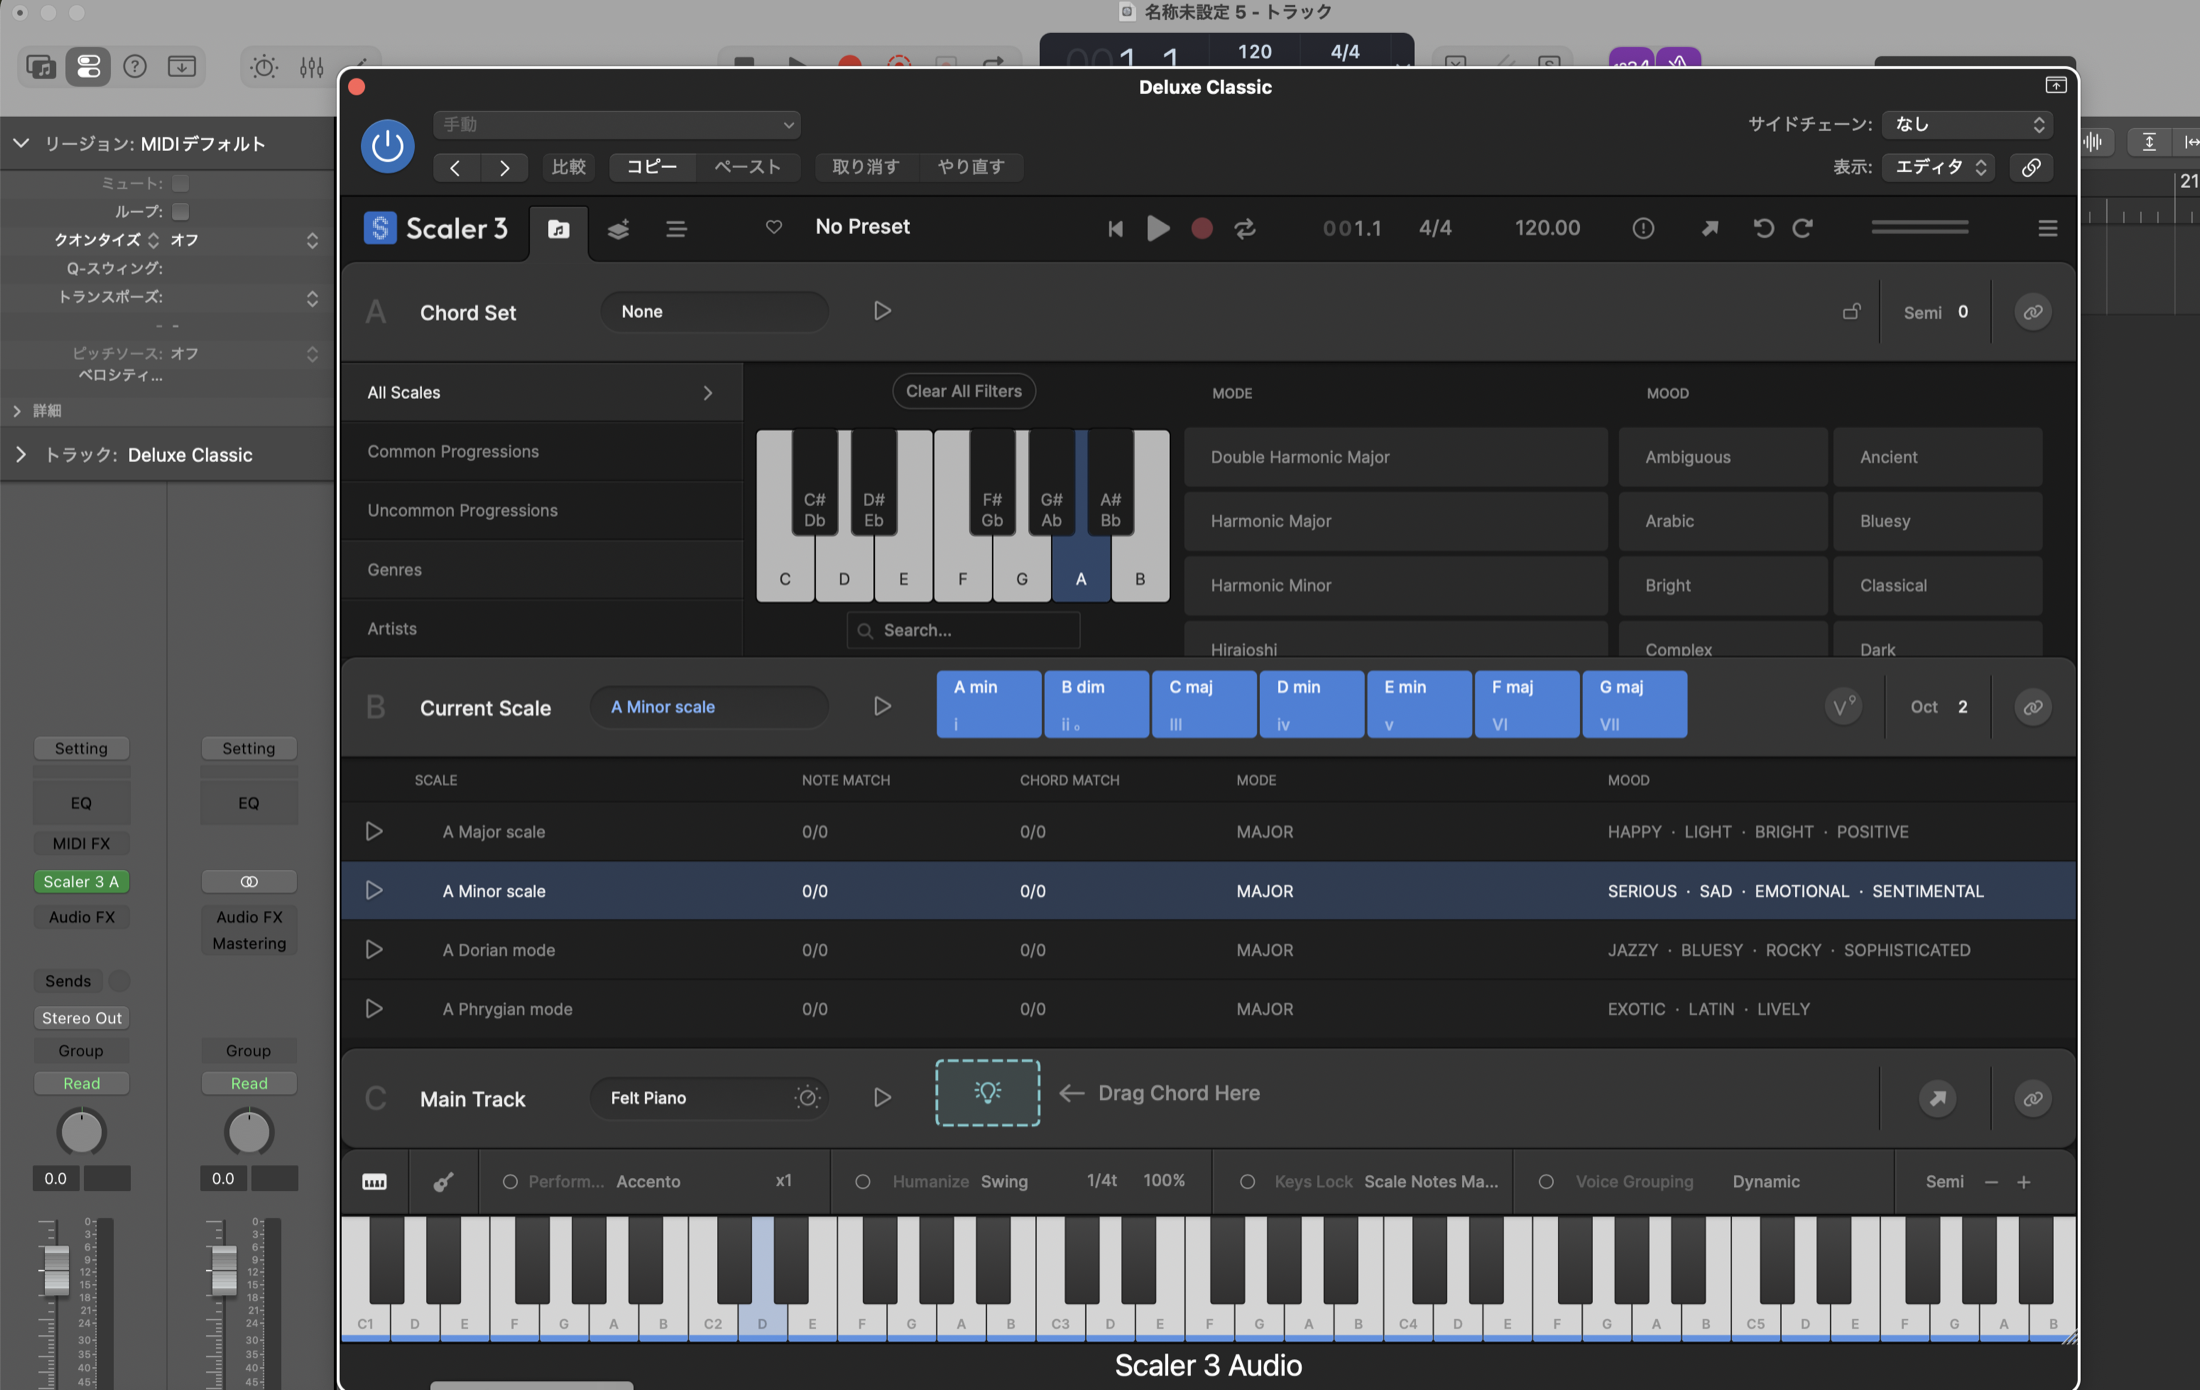The width and height of the screenshot is (2200, 1390).
Task: Filter by Classical mood
Action: 1937,585
